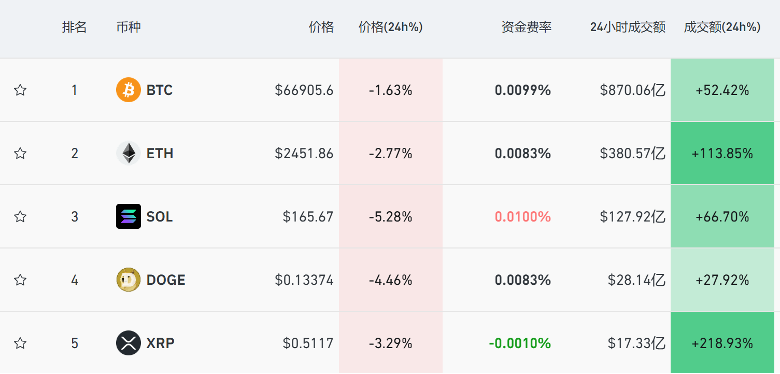Click the +218.93% green volume cell
The width and height of the screenshot is (780, 374).
tap(722, 343)
